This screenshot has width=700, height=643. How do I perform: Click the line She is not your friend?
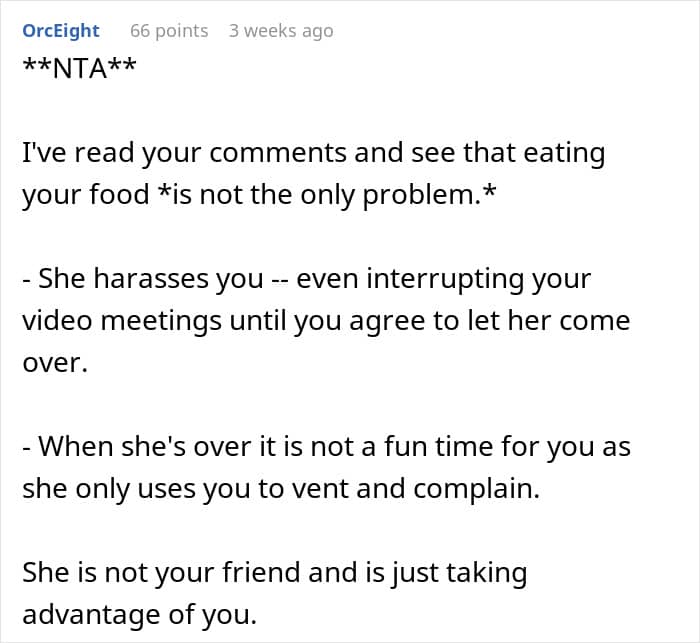(x=275, y=573)
